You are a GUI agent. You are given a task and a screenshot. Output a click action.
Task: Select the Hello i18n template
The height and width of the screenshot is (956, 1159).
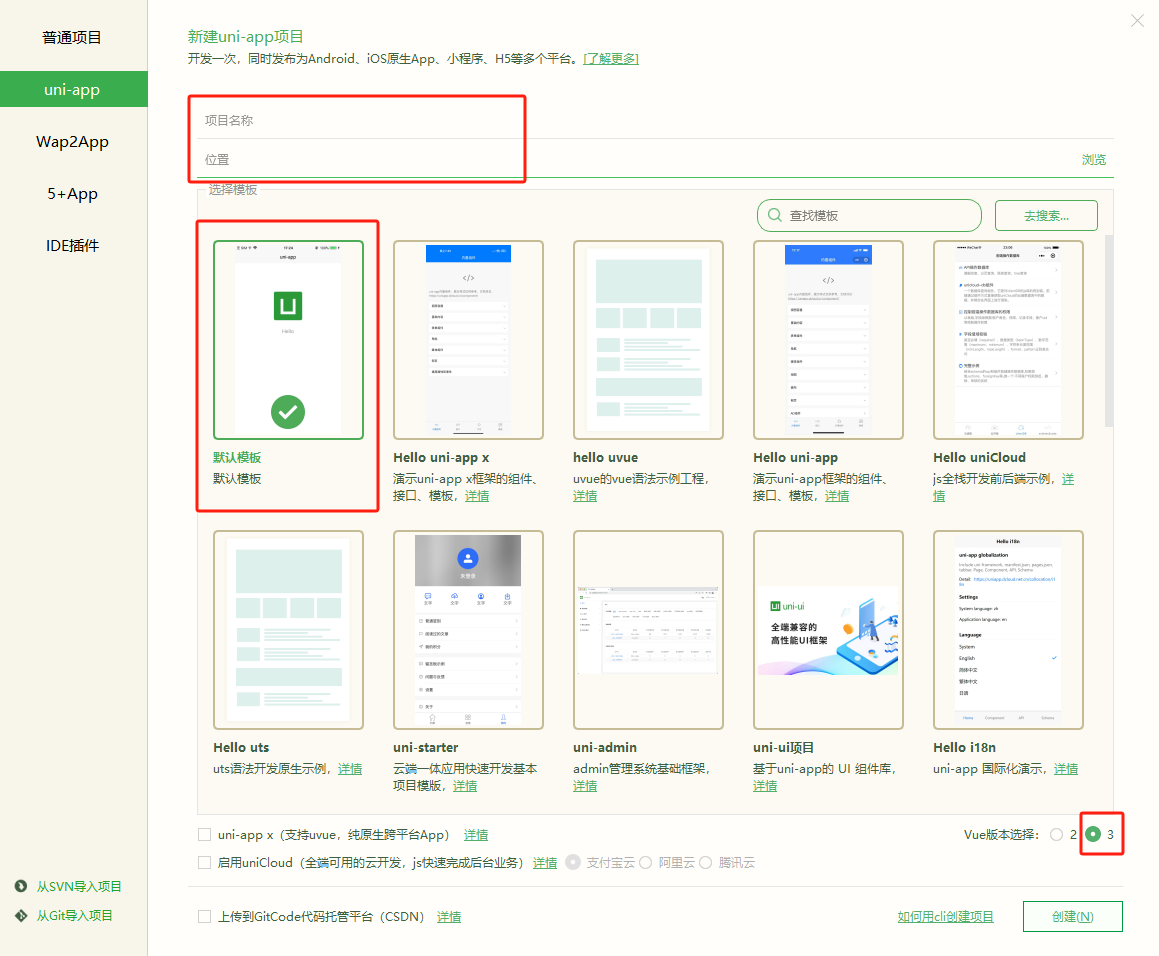(x=1008, y=630)
